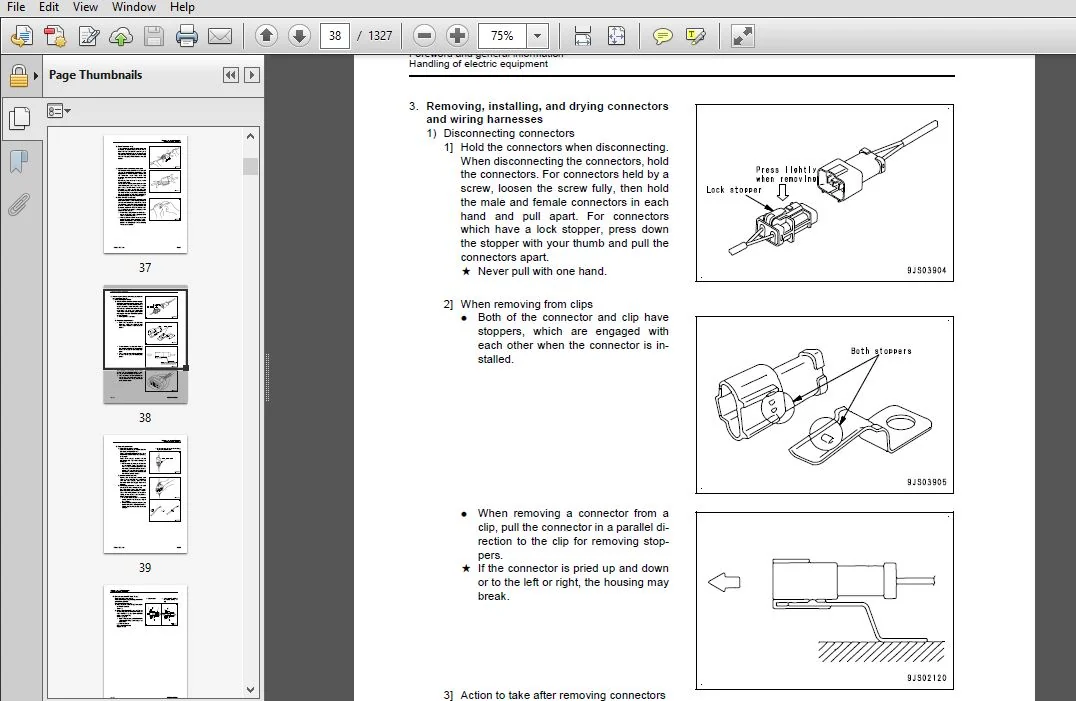The image size is (1076, 701).
Task: Click the 'Page Thumbnails' panel title
Action: click(x=95, y=75)
